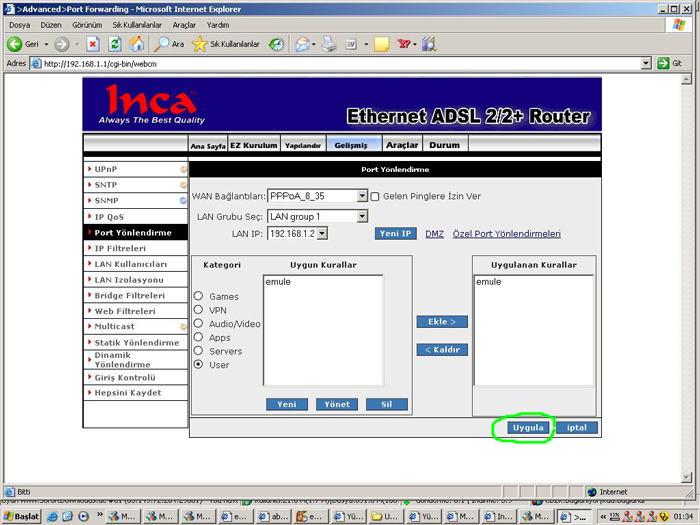Open the Düzen menu
The image size is (700, 525).
point(51,25)
